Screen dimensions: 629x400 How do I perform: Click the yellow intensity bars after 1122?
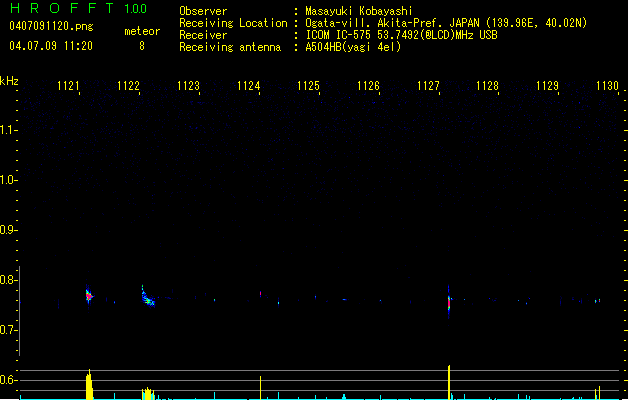coord(148,394)
